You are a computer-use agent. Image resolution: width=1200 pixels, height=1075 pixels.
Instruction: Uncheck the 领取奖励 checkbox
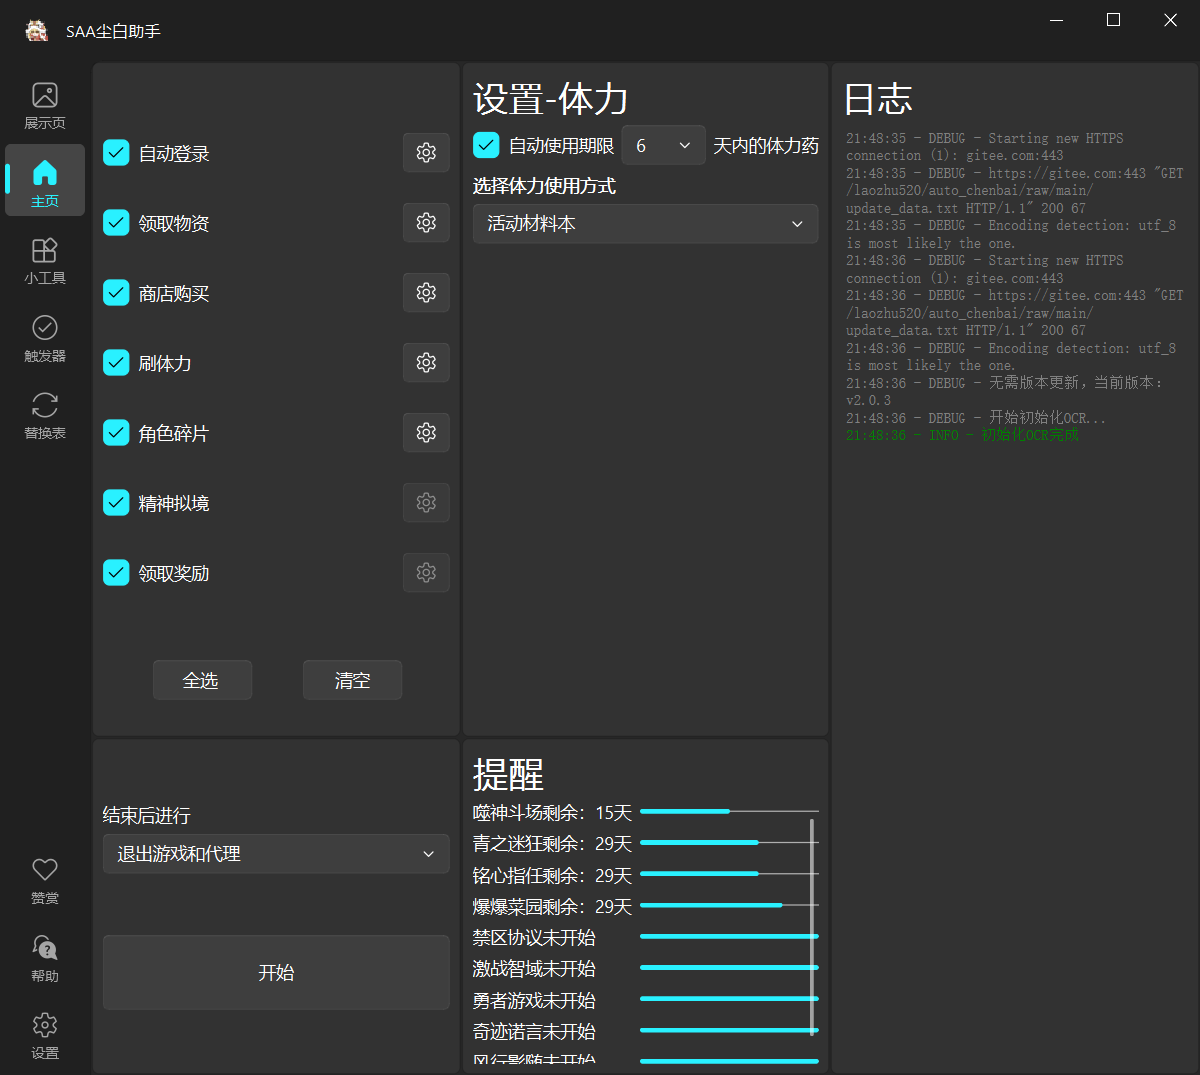[116, 573]
